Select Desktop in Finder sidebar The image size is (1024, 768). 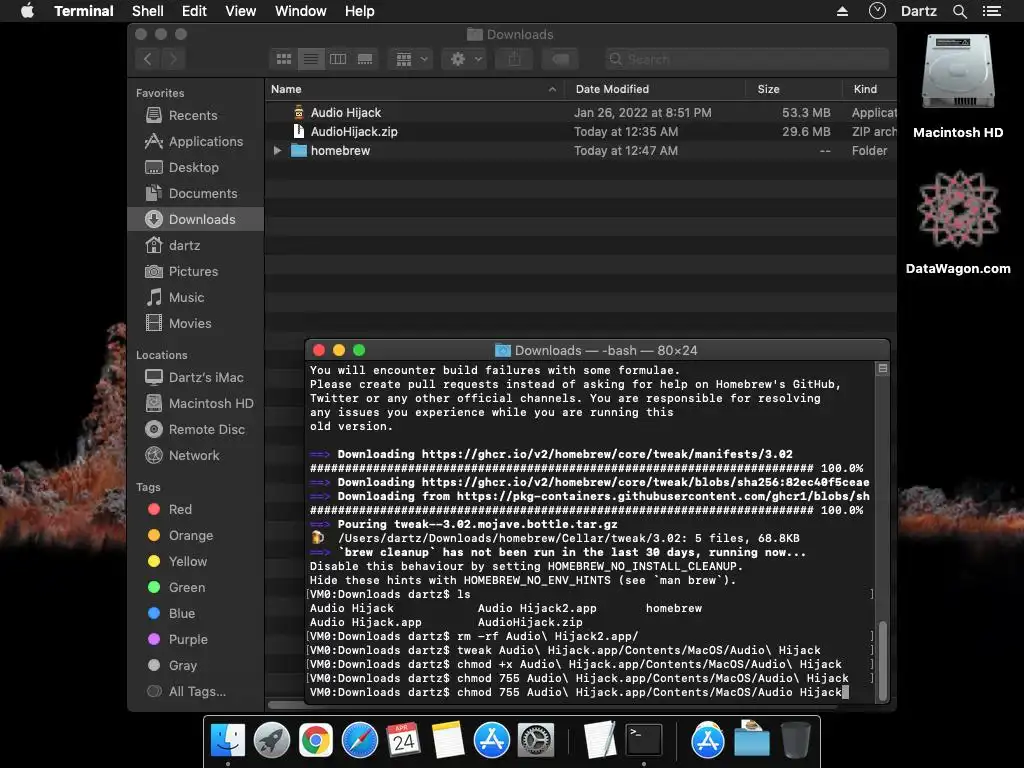click(x=194, y=168)
